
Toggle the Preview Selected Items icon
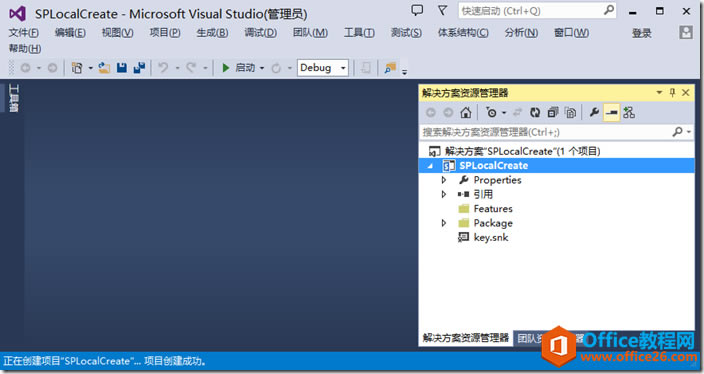pos(612,113)
